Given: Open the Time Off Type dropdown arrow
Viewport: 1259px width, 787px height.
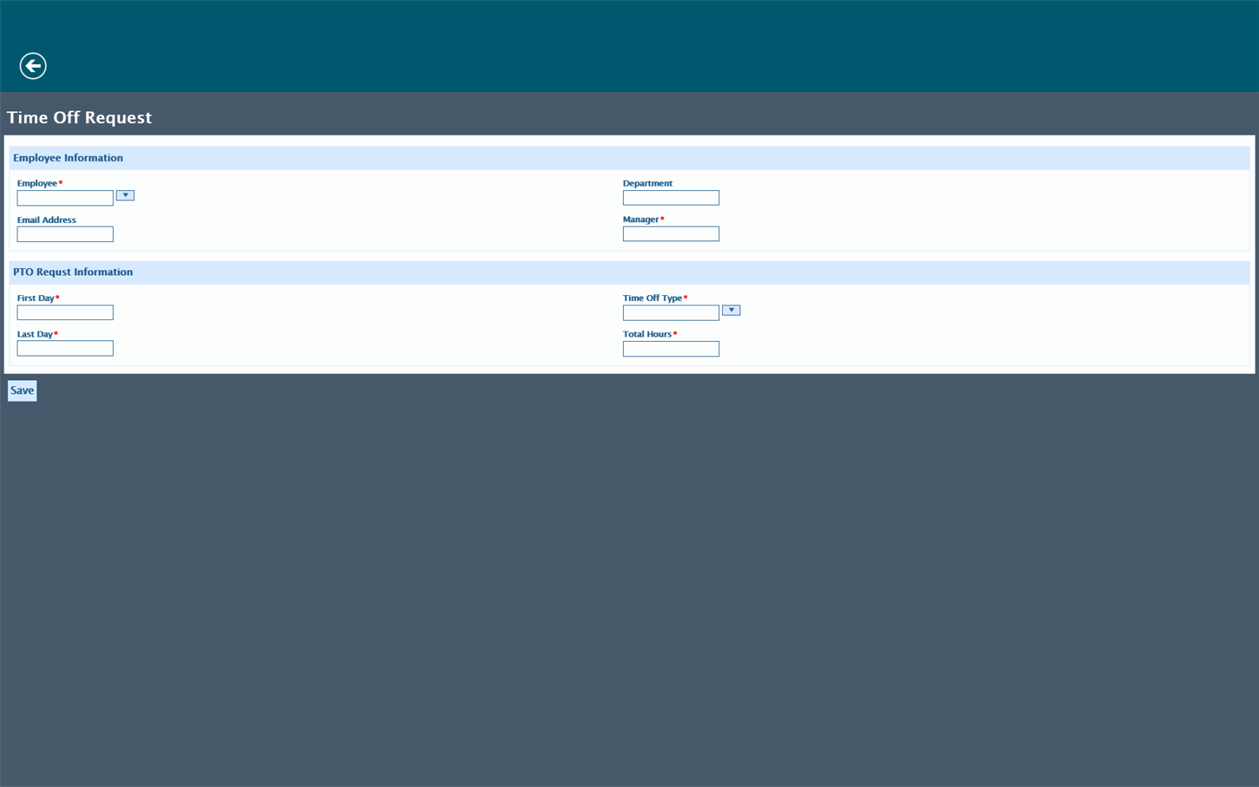Looking at the screenshot, I should click(x=731, y=310).
